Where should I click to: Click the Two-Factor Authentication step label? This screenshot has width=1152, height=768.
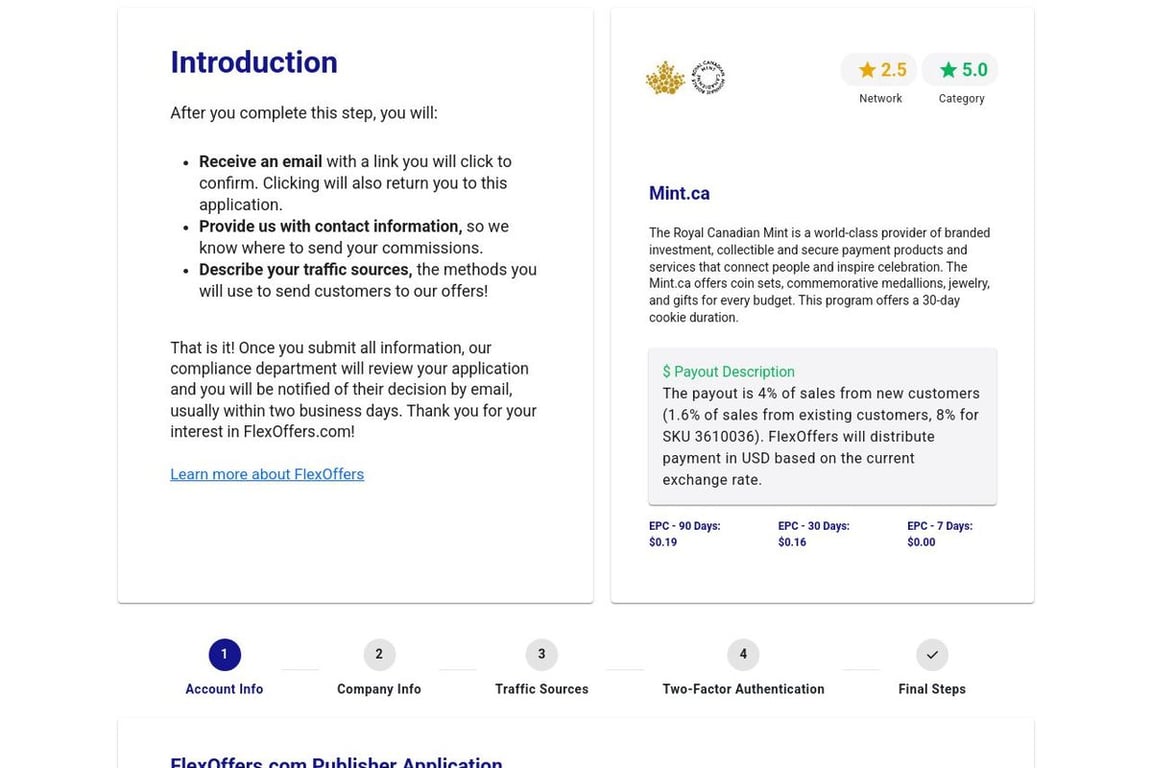[x=743, y=689]
